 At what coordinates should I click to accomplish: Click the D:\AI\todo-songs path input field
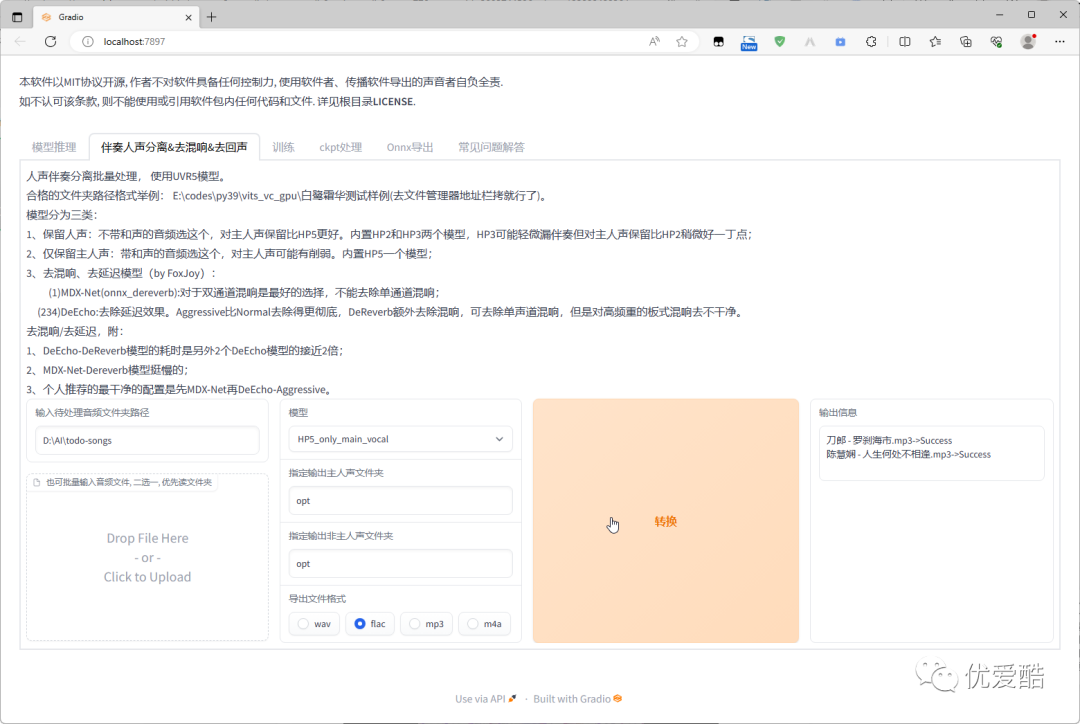coord(147,439)
